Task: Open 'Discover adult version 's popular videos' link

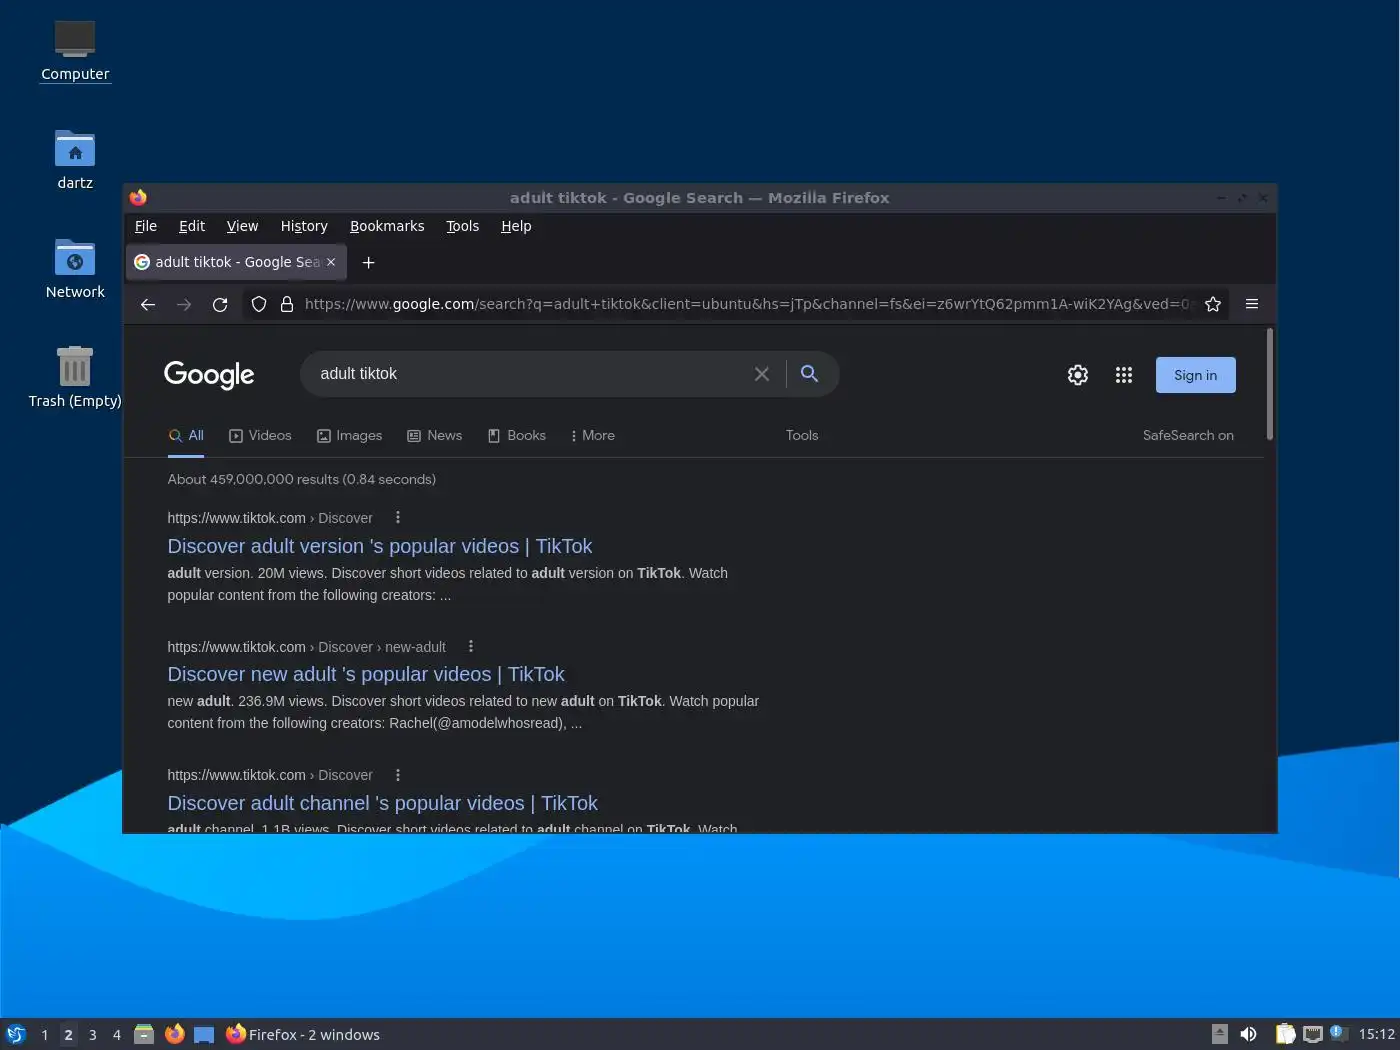Action: [x=380, y=546]
